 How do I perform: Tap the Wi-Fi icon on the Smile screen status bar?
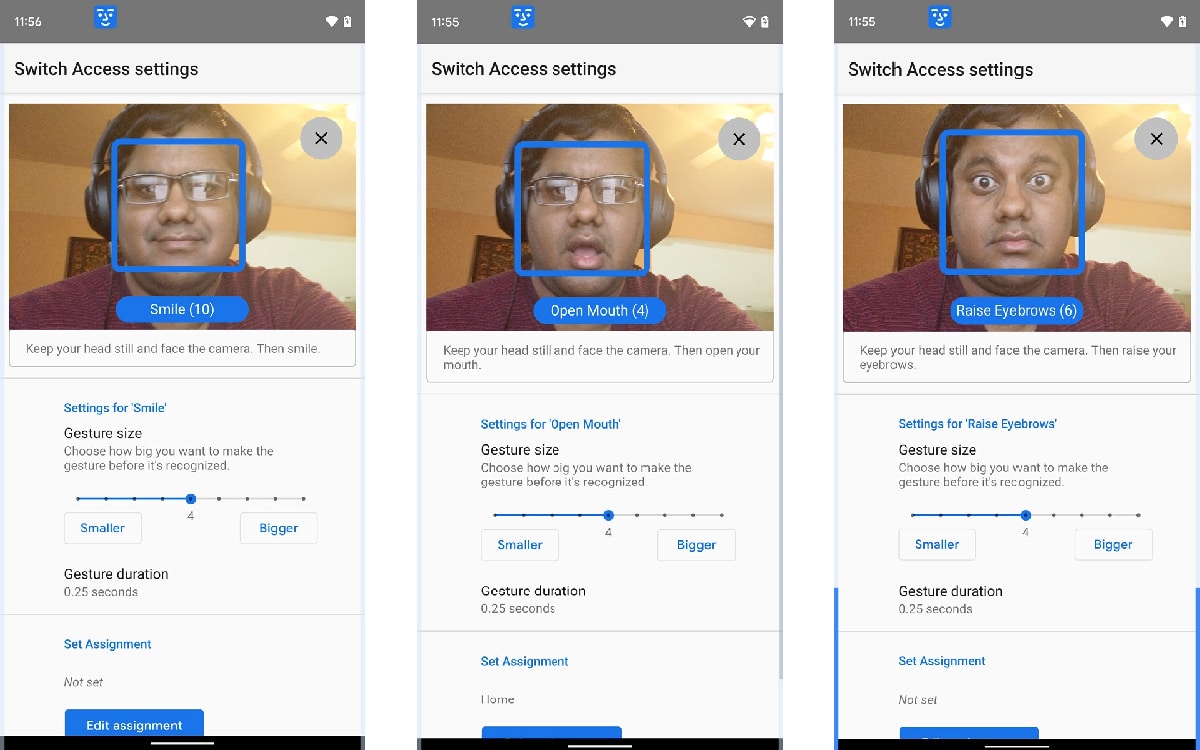pyautogui.click(x=332, y=21)
